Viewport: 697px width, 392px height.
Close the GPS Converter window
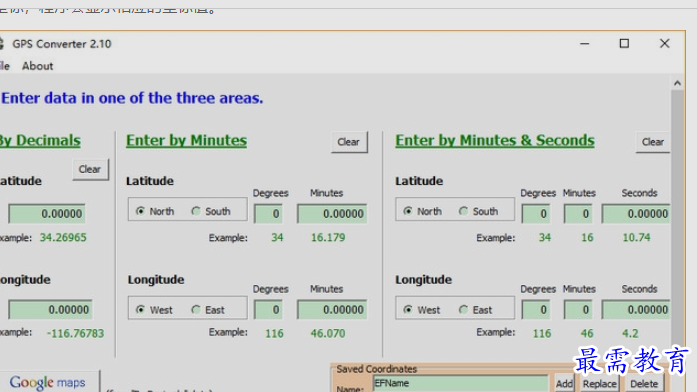point(665,44)
